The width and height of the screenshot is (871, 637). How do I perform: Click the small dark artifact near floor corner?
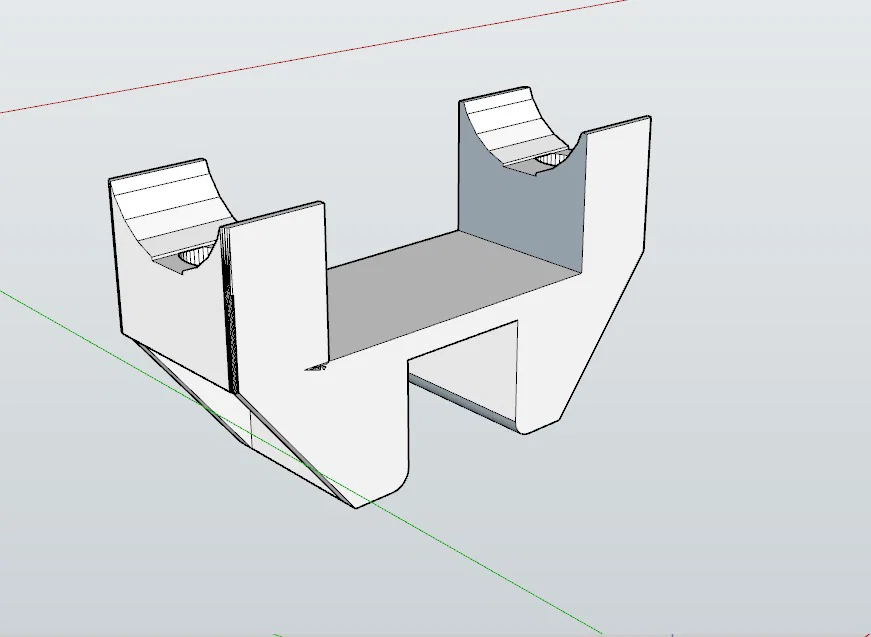pyautogui.click(x=316, y=367)
